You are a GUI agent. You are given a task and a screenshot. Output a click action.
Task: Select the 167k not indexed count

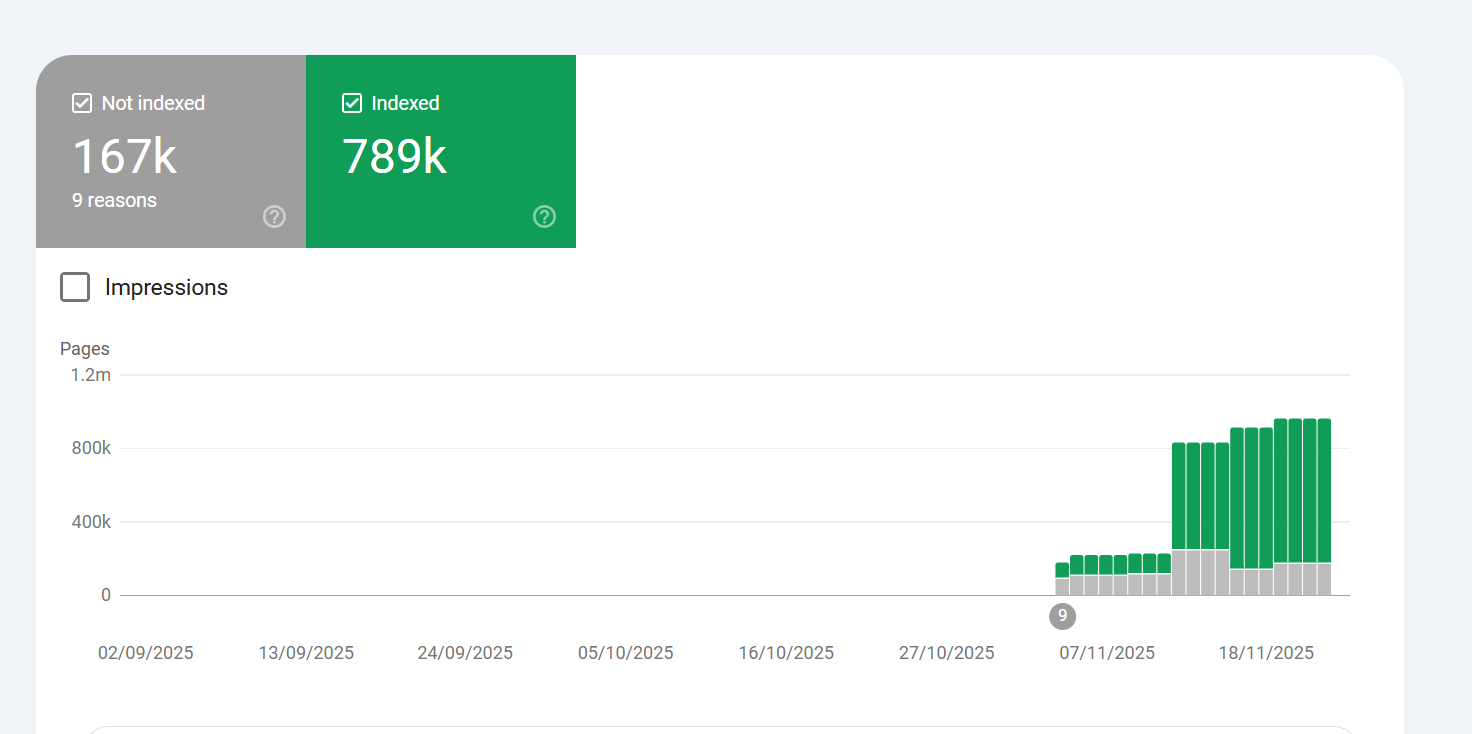click(x=124, y=156)
